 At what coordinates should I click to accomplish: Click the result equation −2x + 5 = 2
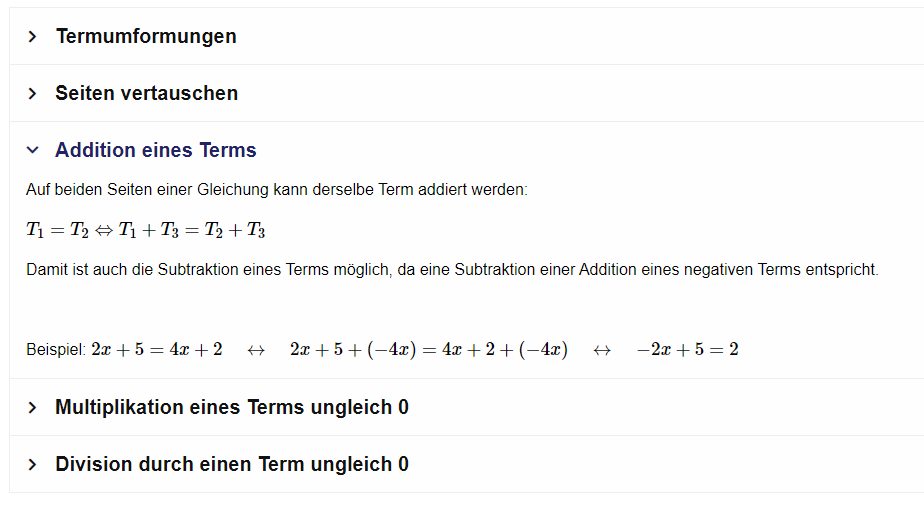coord(687,350)
